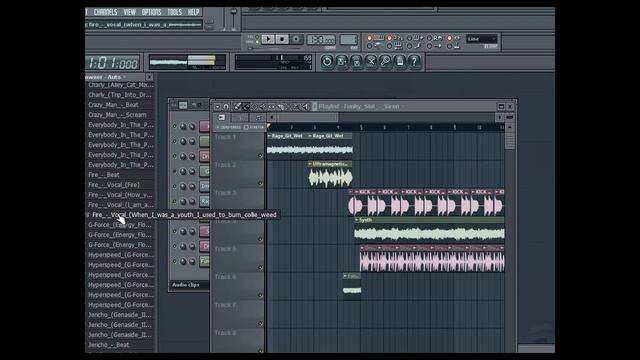Click the microphone audio editor shortcut icon
640x360 pixels.
(385, 61)
